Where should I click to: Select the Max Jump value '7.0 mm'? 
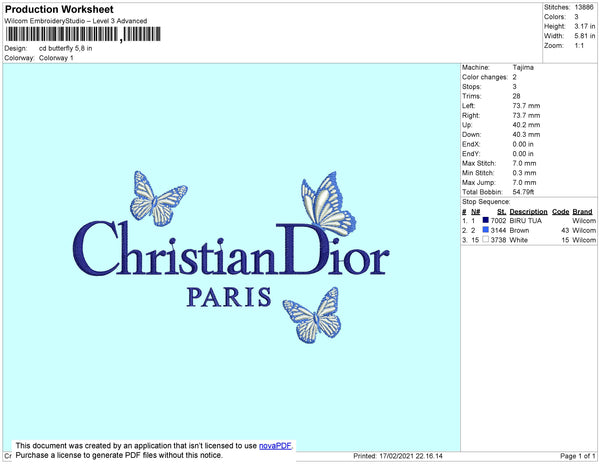click(524, 182)
